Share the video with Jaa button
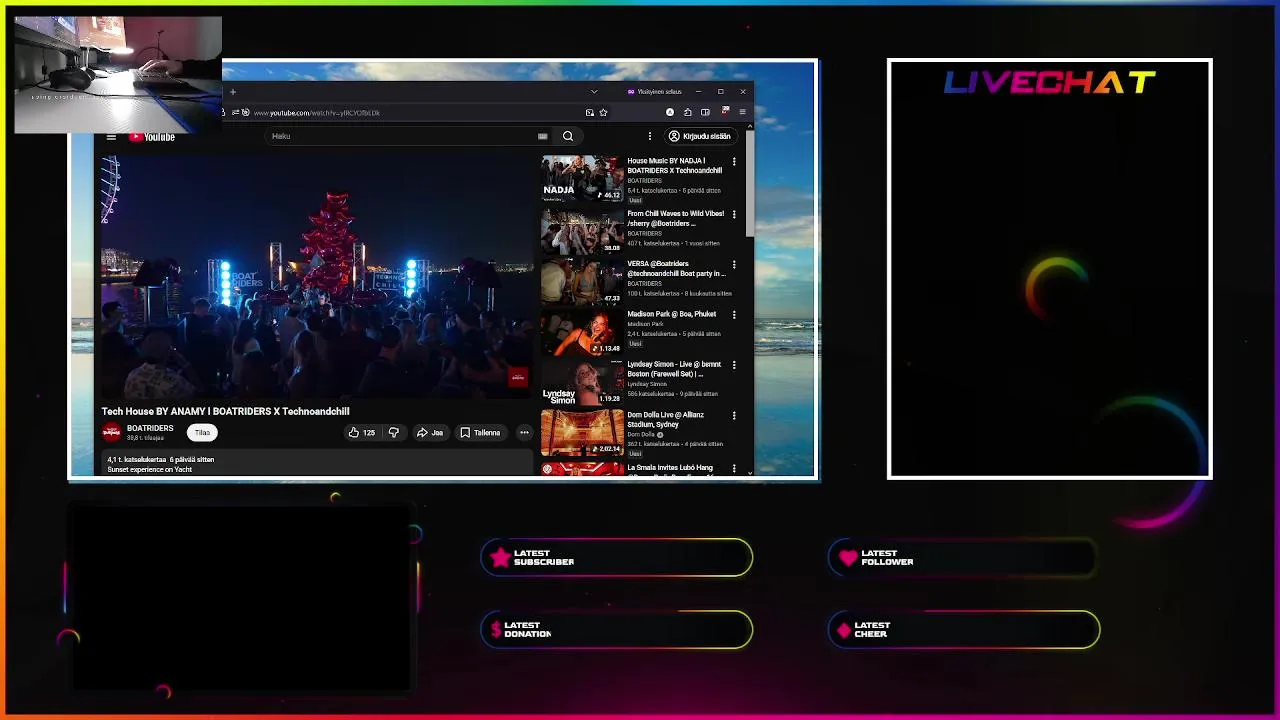The width and height of the screenshot is (1280, 720). (430, 433)
